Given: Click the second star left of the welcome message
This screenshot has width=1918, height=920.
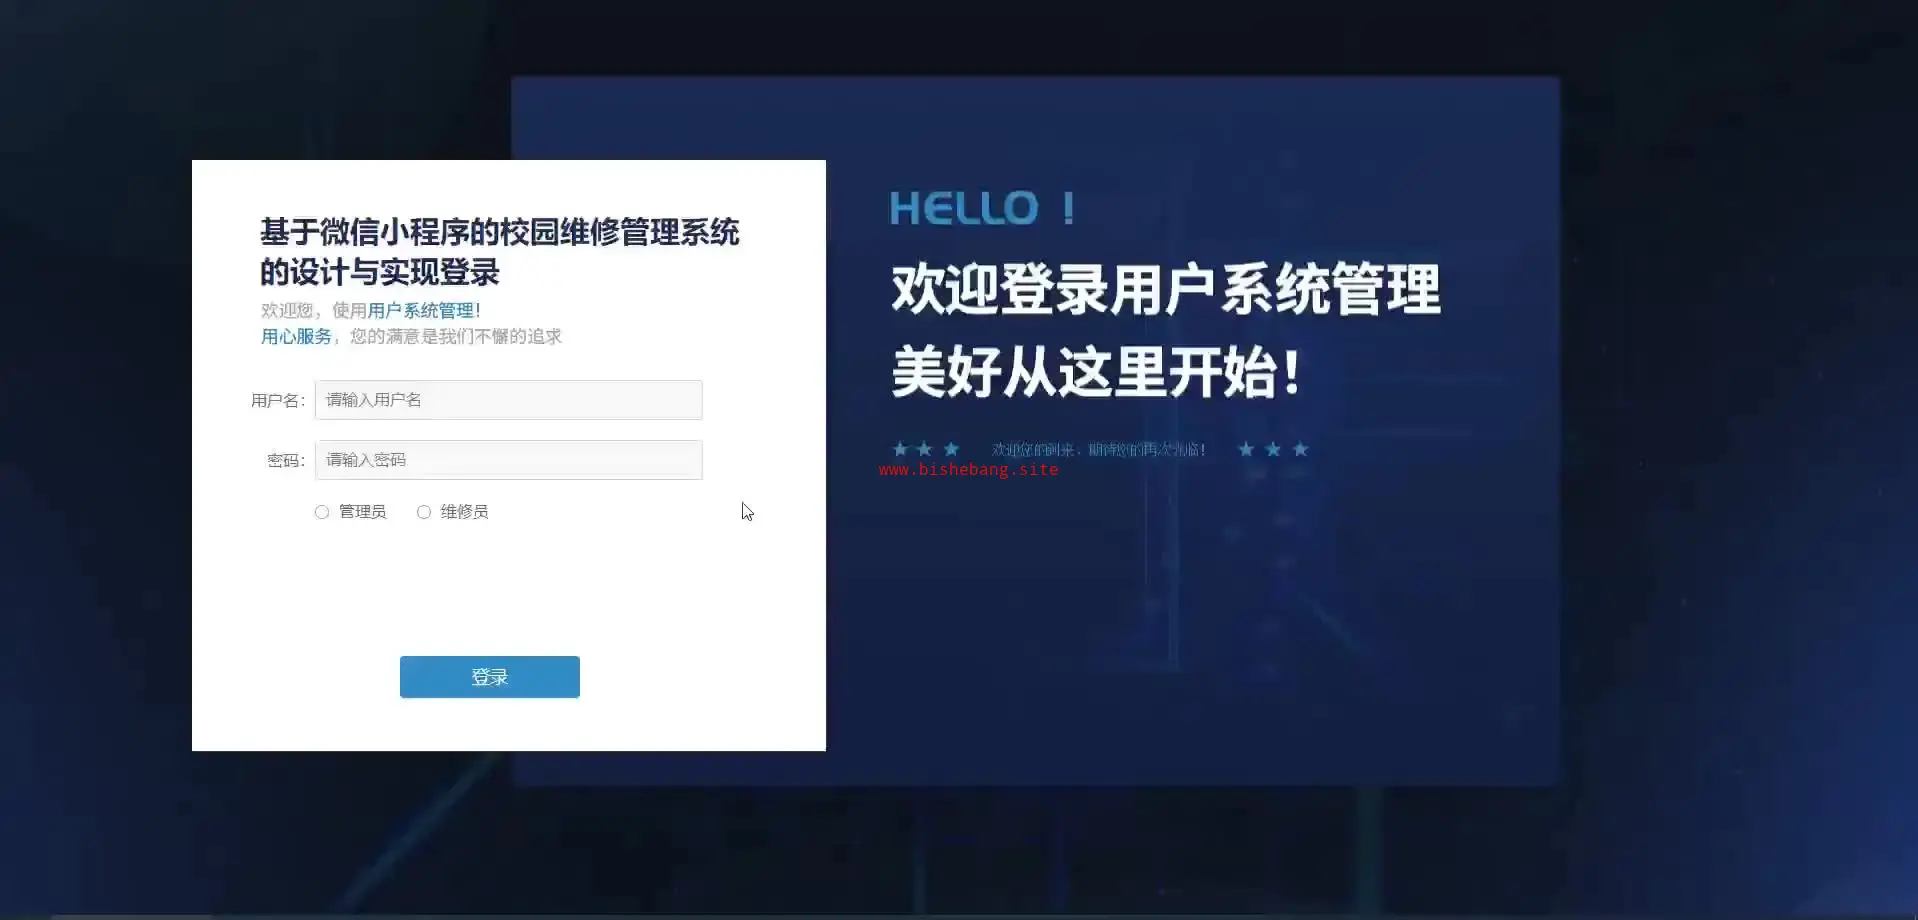Looking at the screenshot, I should click(x=925, y=449).
